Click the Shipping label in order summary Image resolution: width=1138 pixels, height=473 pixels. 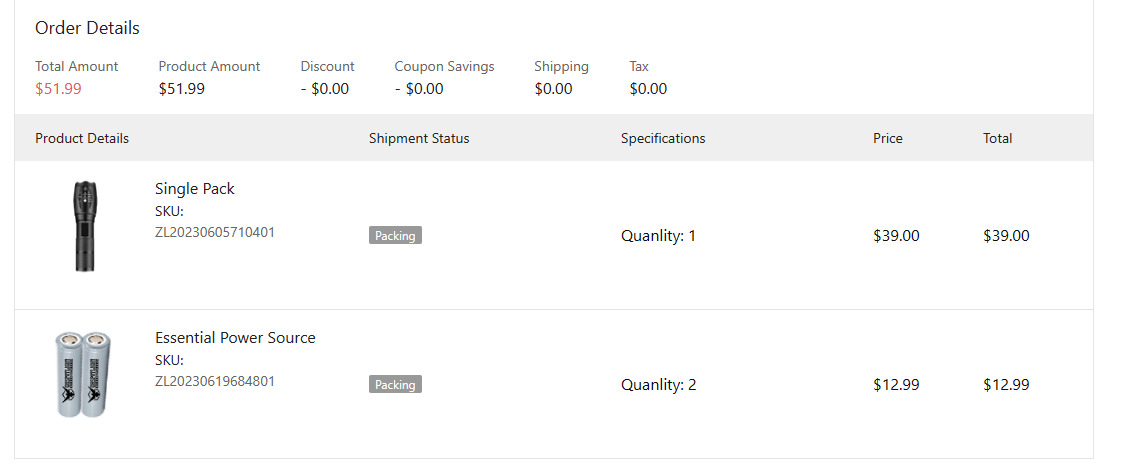[x=562, y=67]
